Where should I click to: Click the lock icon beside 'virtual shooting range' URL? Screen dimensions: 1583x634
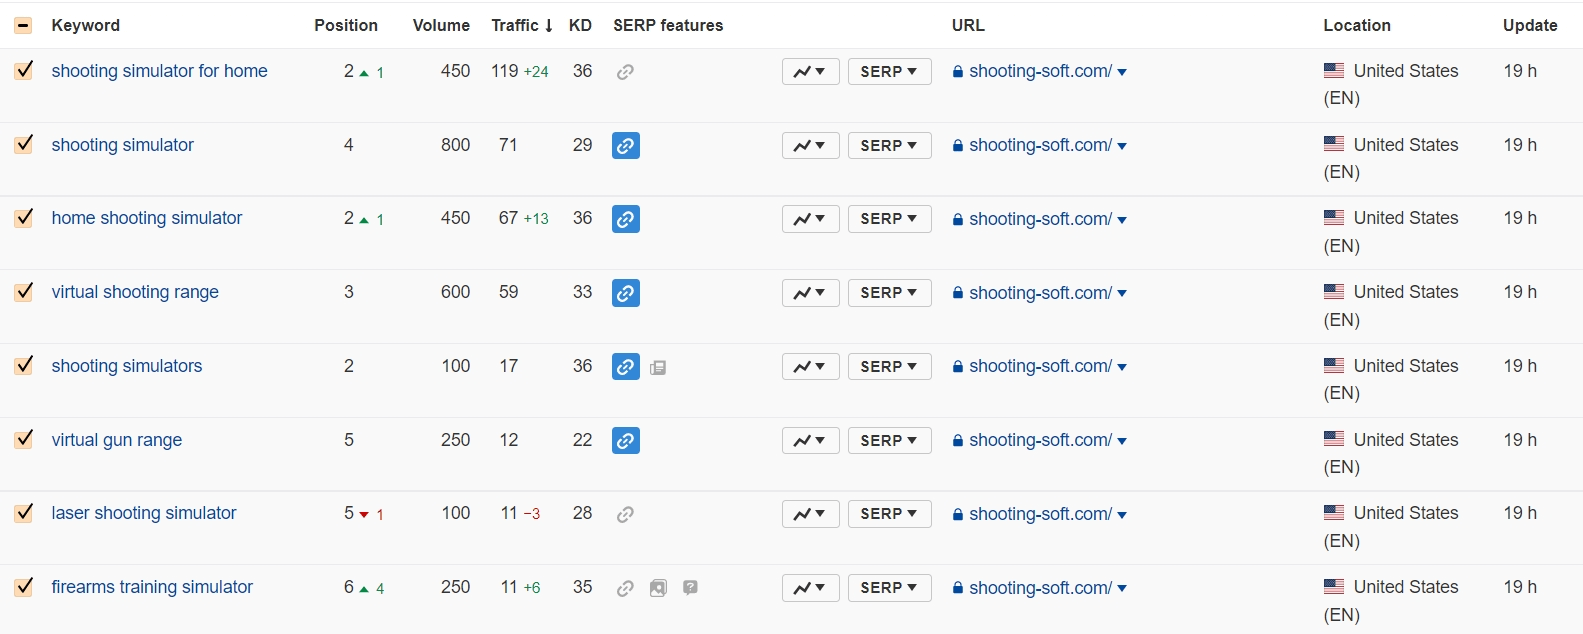[x=958, y=294]
